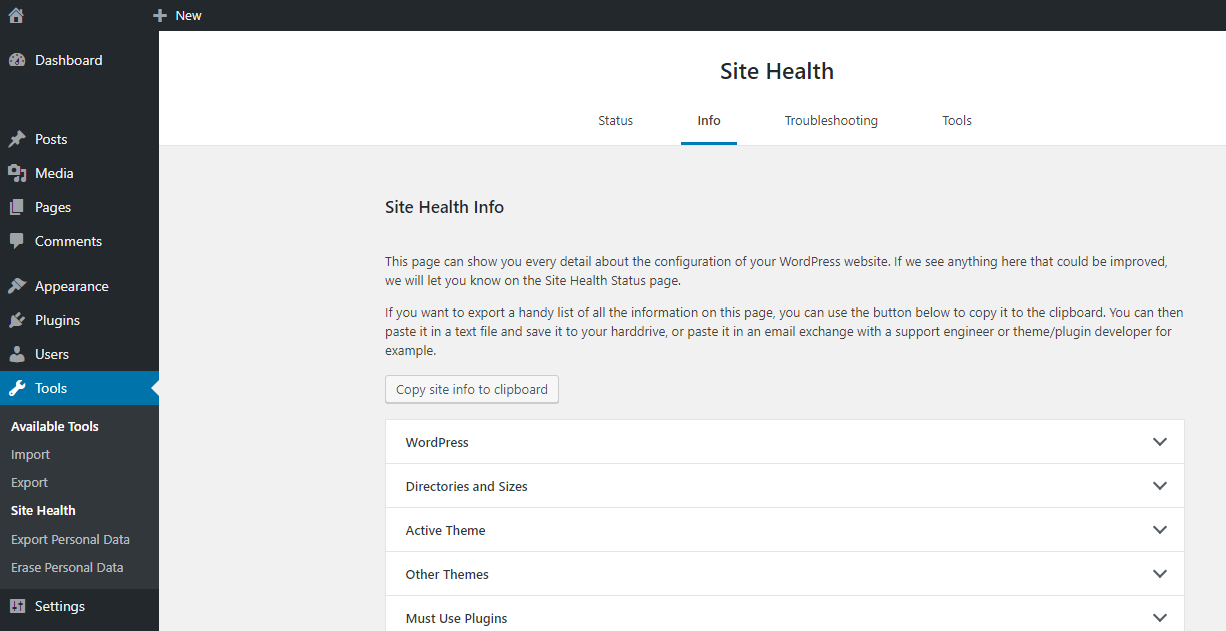Viewport: 1226px width, 631px height.
Task: Go to the Import tools page
Action: point(30,454)
